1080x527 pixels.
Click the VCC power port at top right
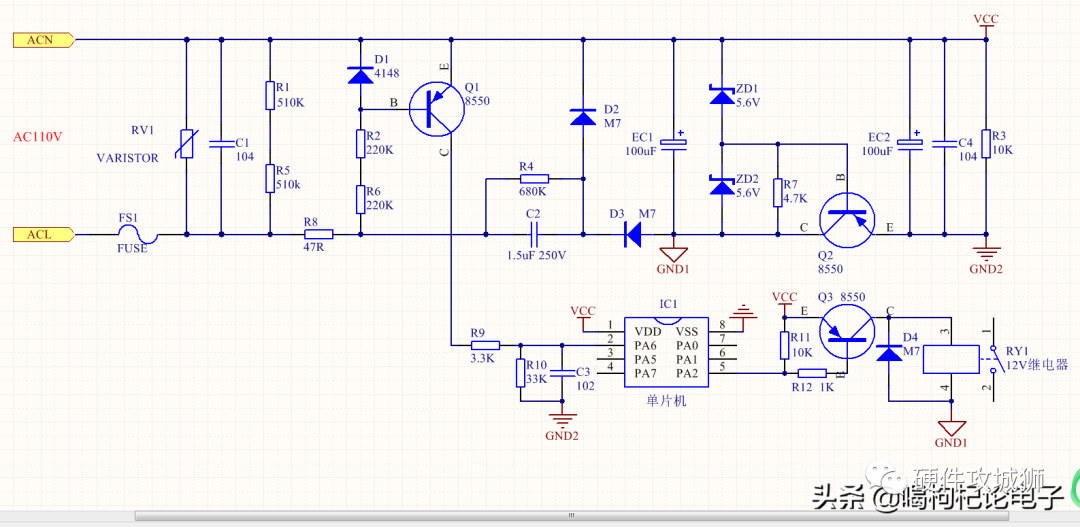click(x=986, y=25)
